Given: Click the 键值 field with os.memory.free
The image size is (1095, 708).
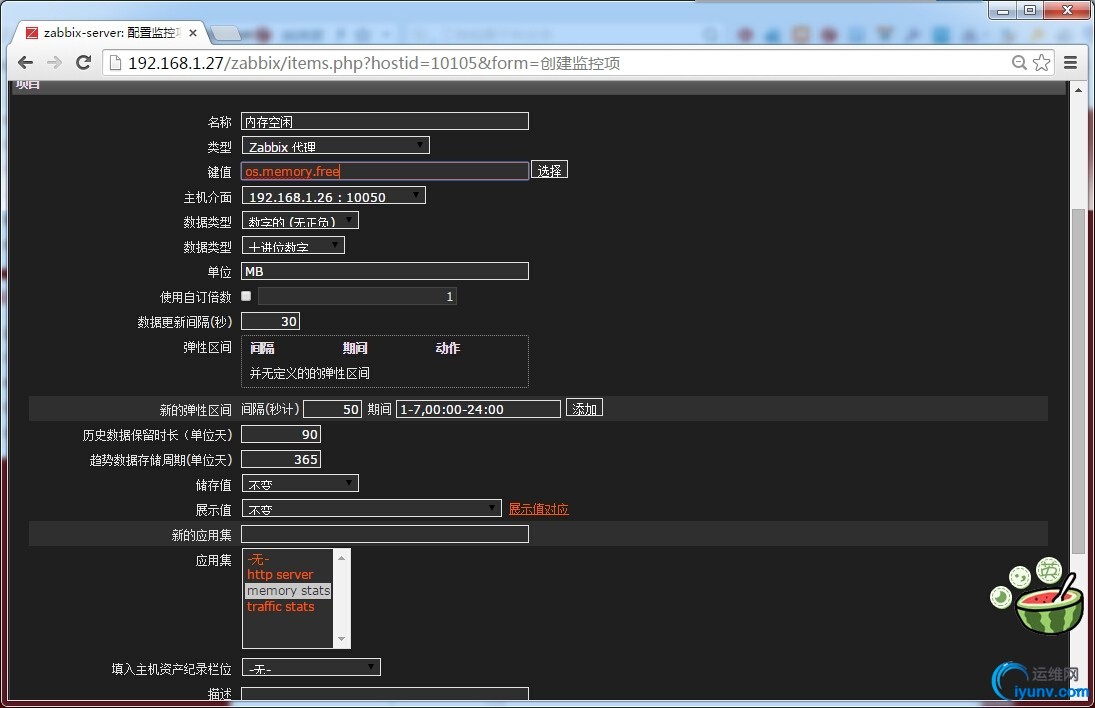Looking at the screenshot, I should pos(385,171).
